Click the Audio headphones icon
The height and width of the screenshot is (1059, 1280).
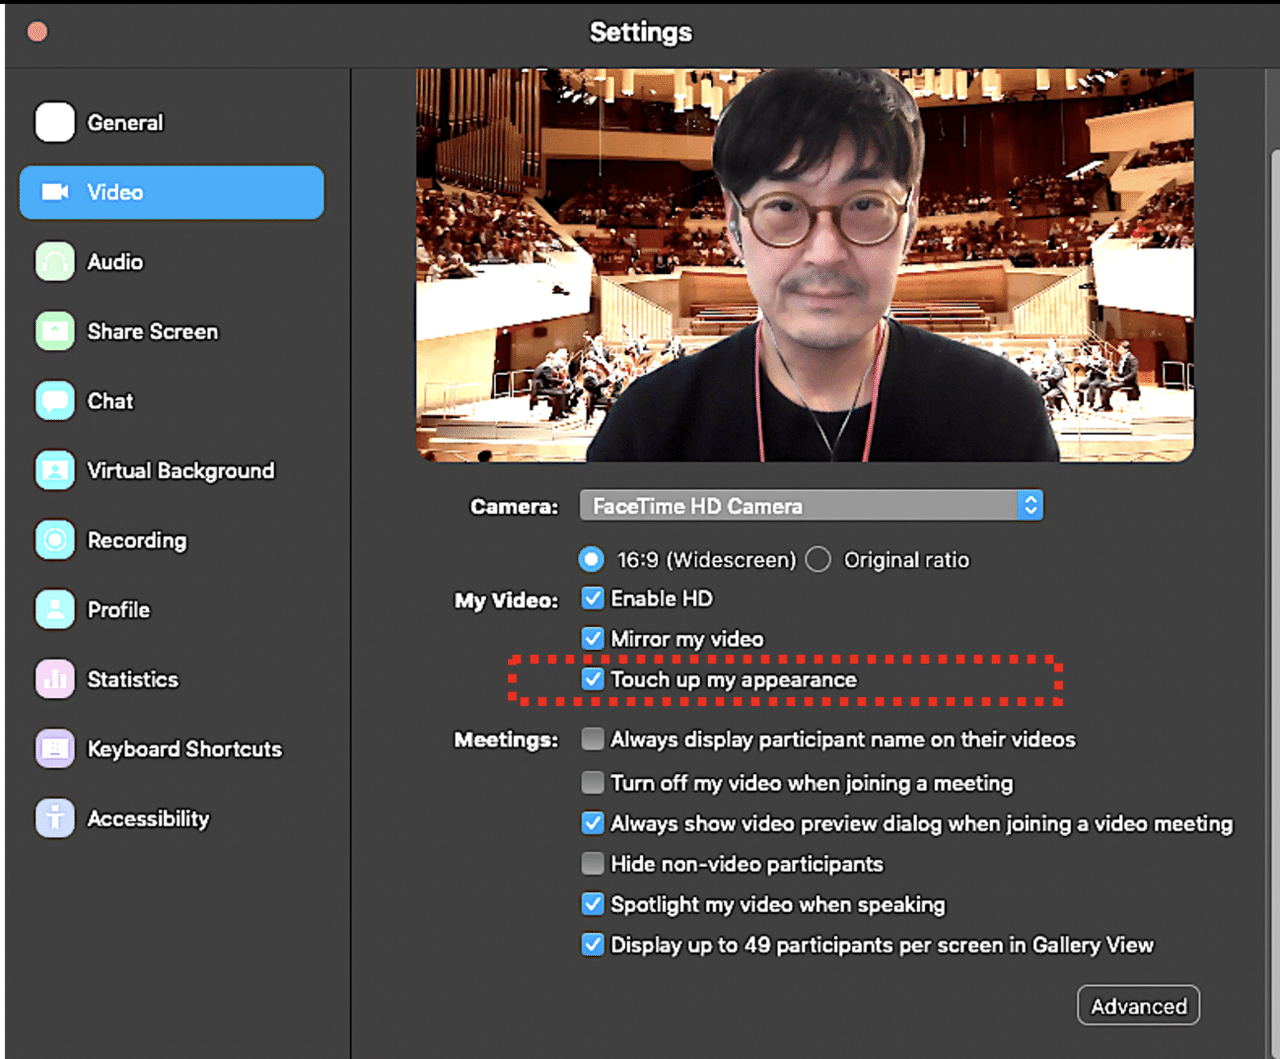pos(55,262)
